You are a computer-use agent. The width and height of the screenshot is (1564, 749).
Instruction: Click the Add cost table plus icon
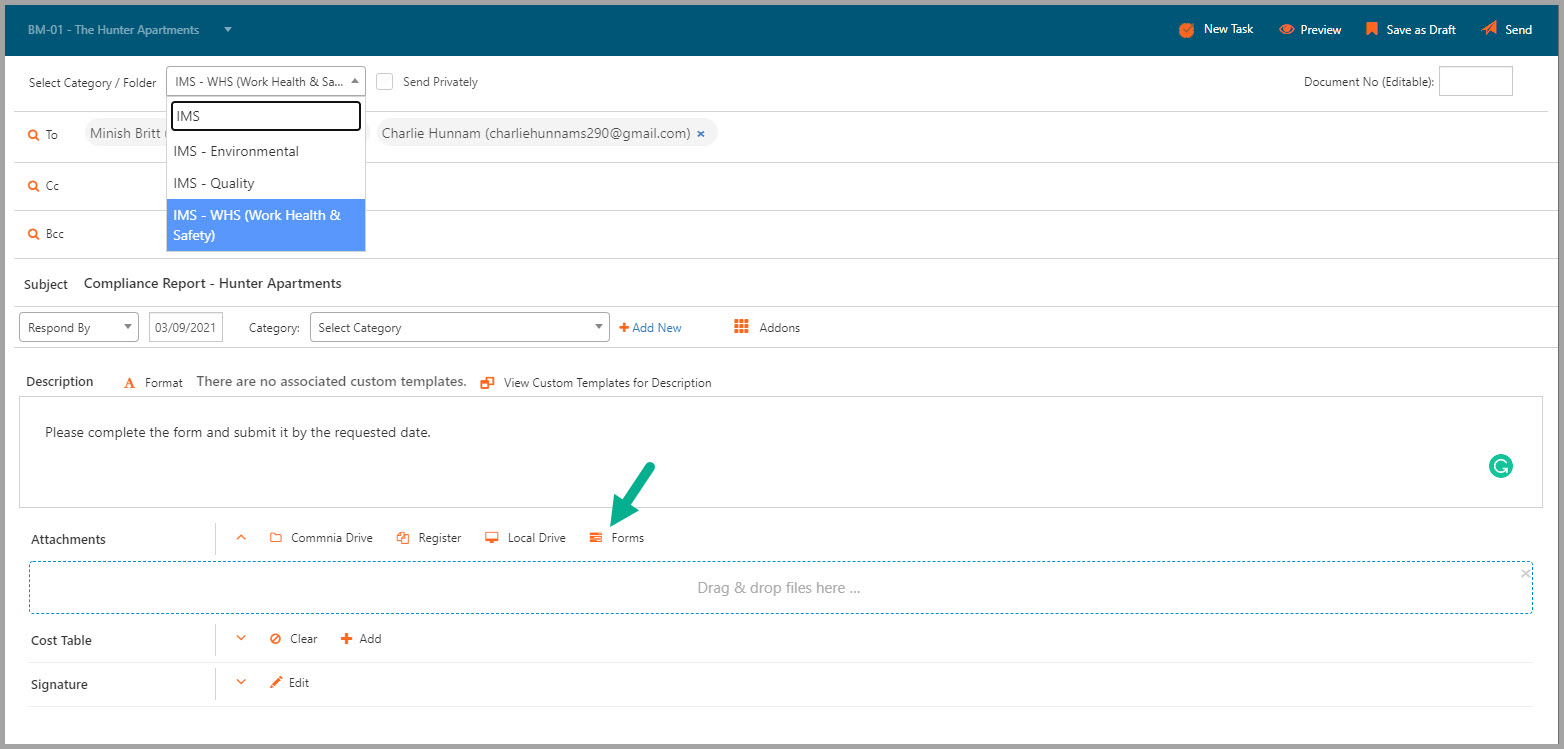[347, 639]
